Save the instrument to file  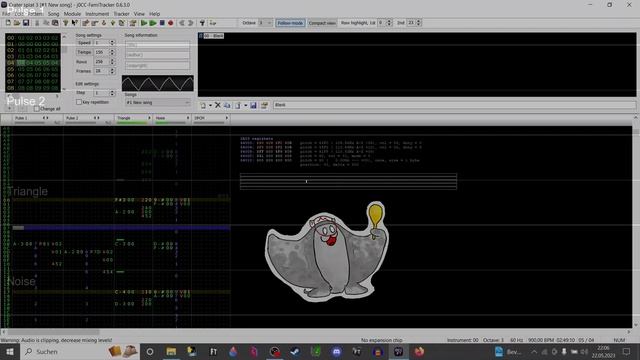pyautogui.click(x=253, y=105)
